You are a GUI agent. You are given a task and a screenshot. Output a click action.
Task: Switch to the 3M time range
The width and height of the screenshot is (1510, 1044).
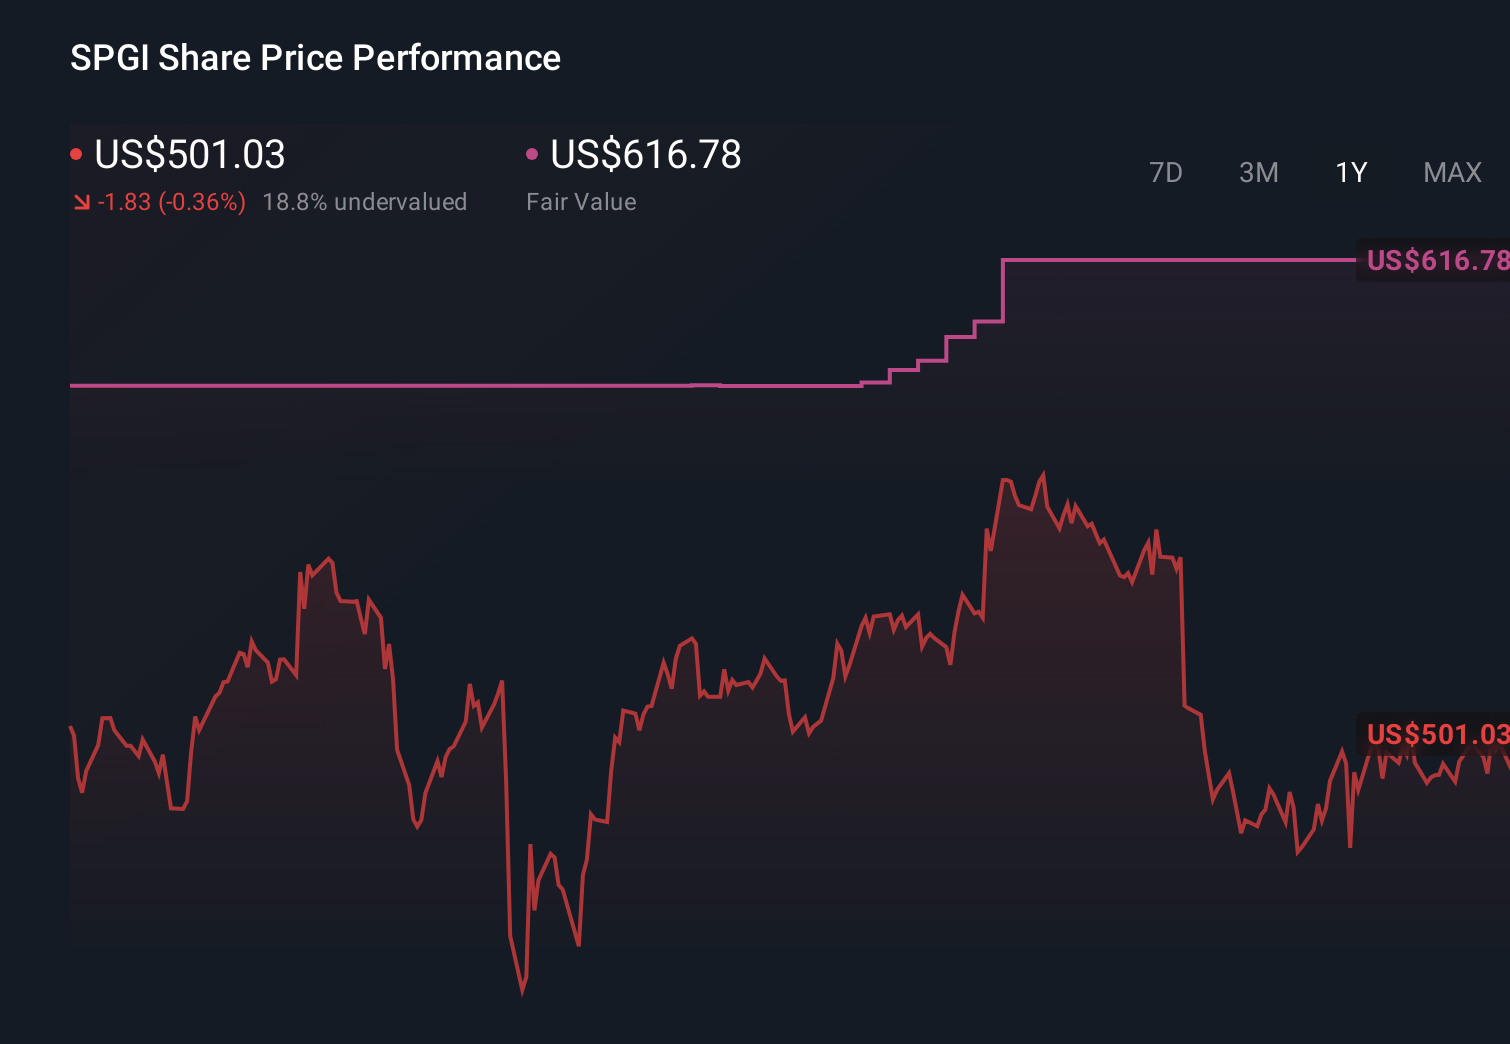(1258, 172)
